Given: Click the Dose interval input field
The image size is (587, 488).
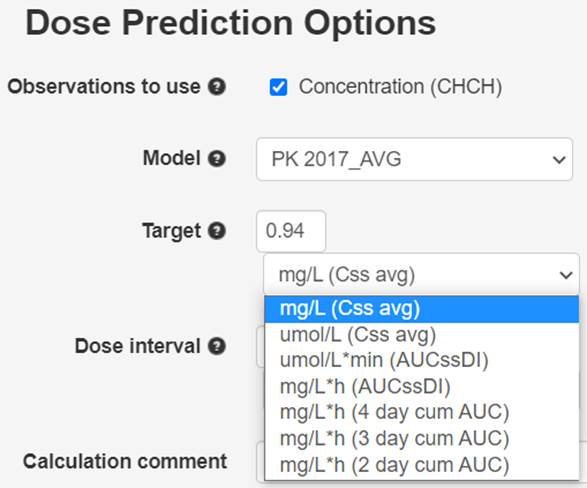Looking at the screenshot, I should click(260, 347).
